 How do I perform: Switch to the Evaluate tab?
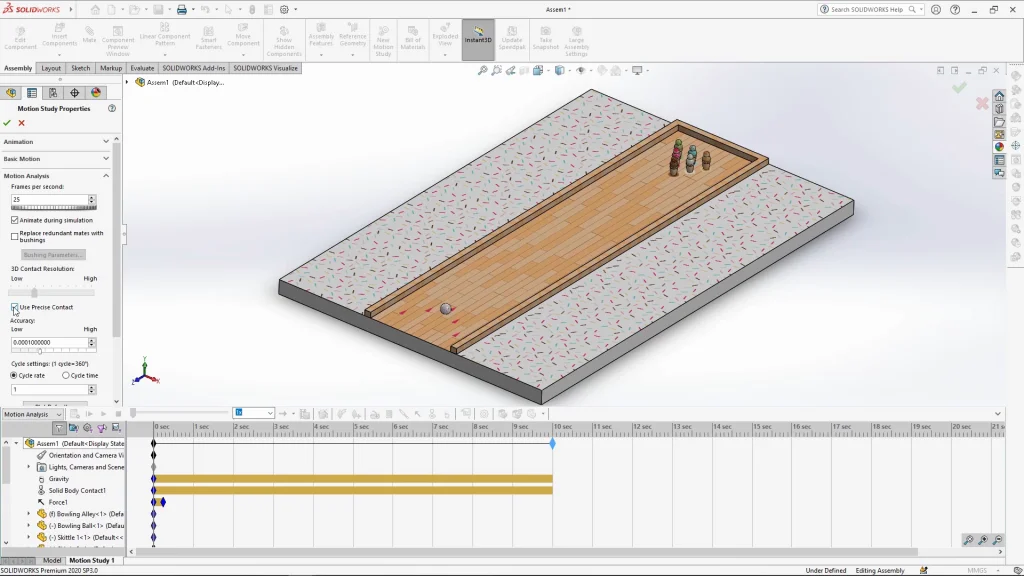tap(142, 68)
